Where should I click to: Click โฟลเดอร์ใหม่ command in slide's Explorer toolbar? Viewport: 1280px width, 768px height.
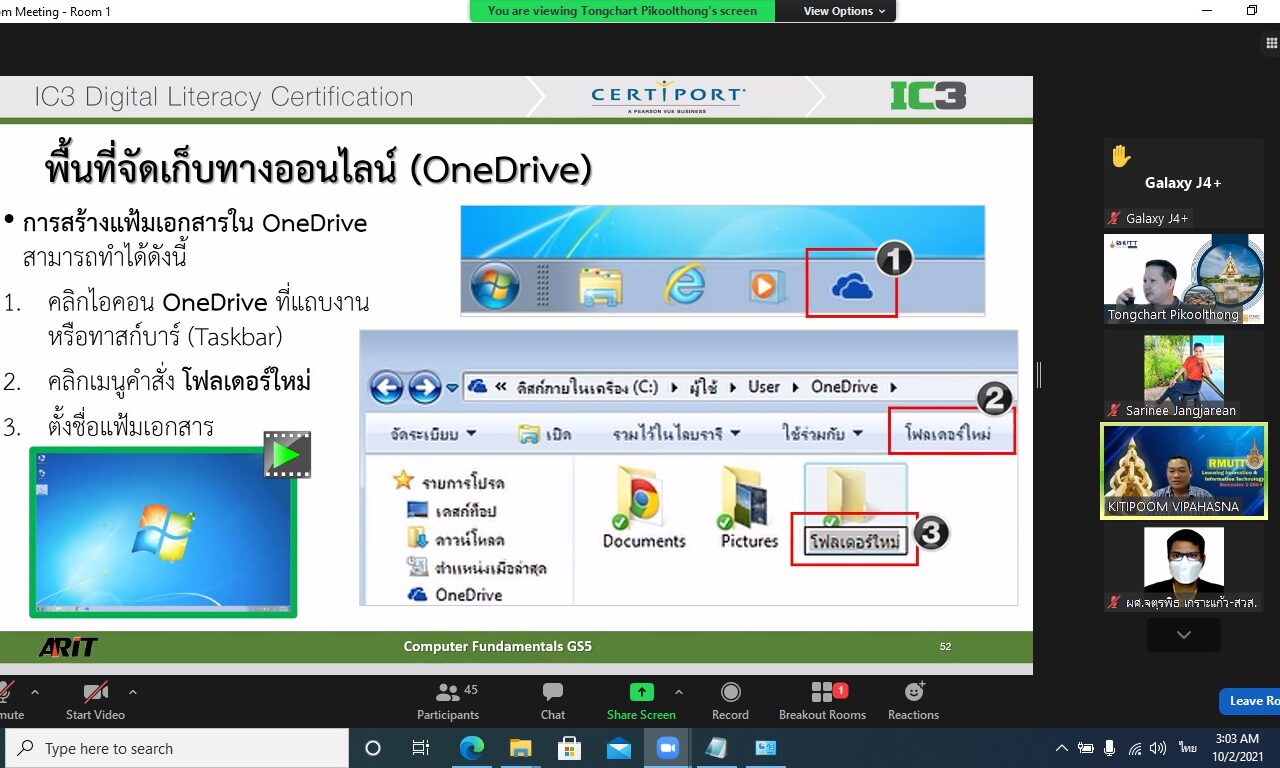click(946, 434)
